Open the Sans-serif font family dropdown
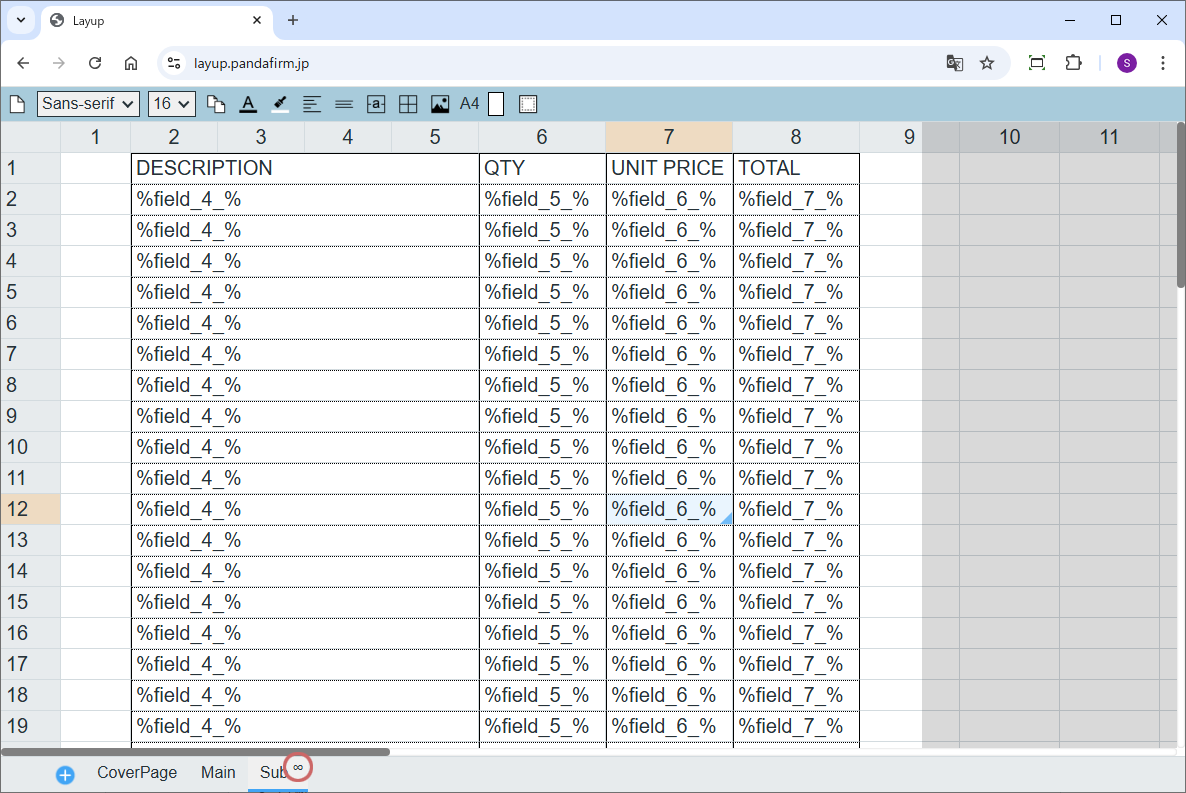Image resolution: width=1186 pixels, height=793 pixels. point(88,104)
